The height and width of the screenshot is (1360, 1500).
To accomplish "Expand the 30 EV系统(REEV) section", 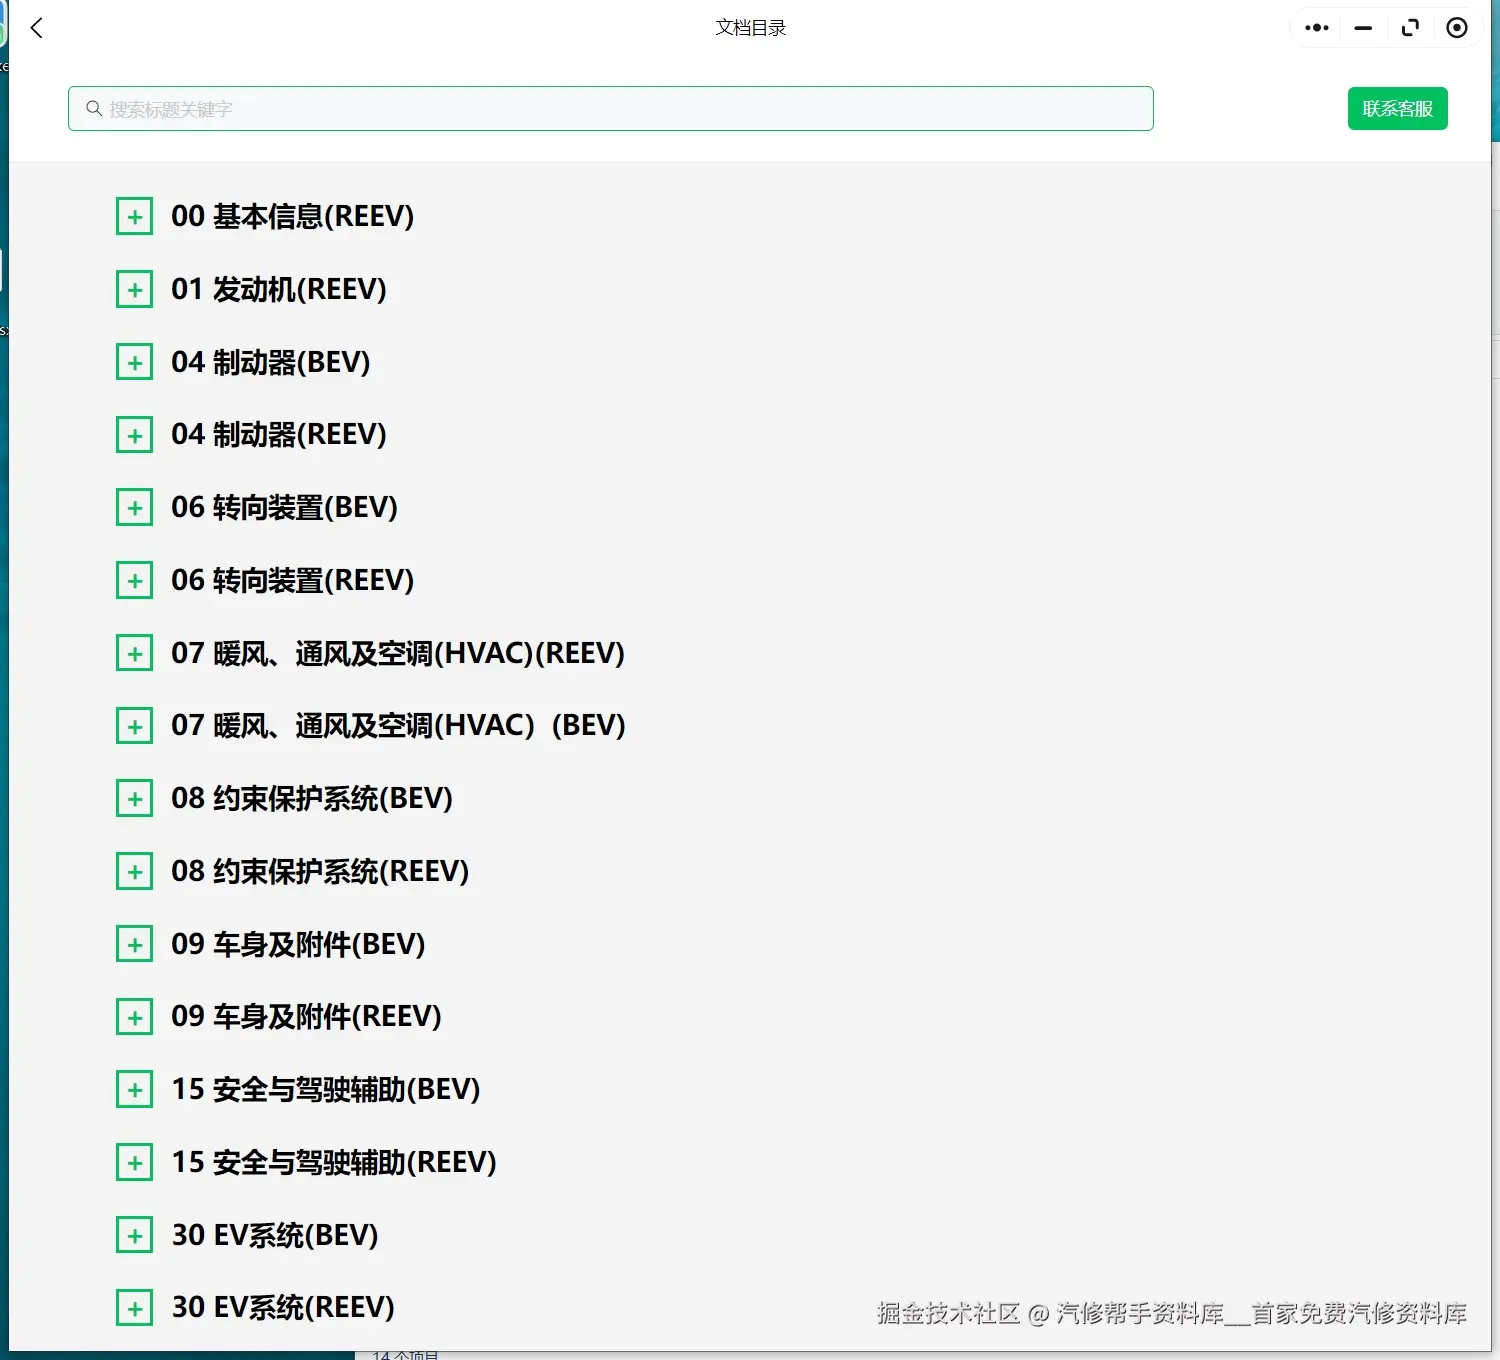I will pyautogui.click(x=134, y=1307).
